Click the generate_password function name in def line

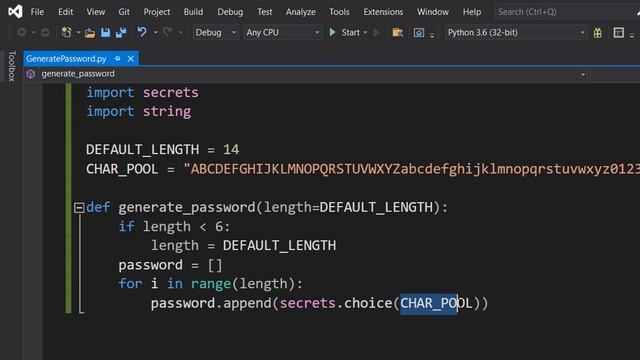coord(187,207)
